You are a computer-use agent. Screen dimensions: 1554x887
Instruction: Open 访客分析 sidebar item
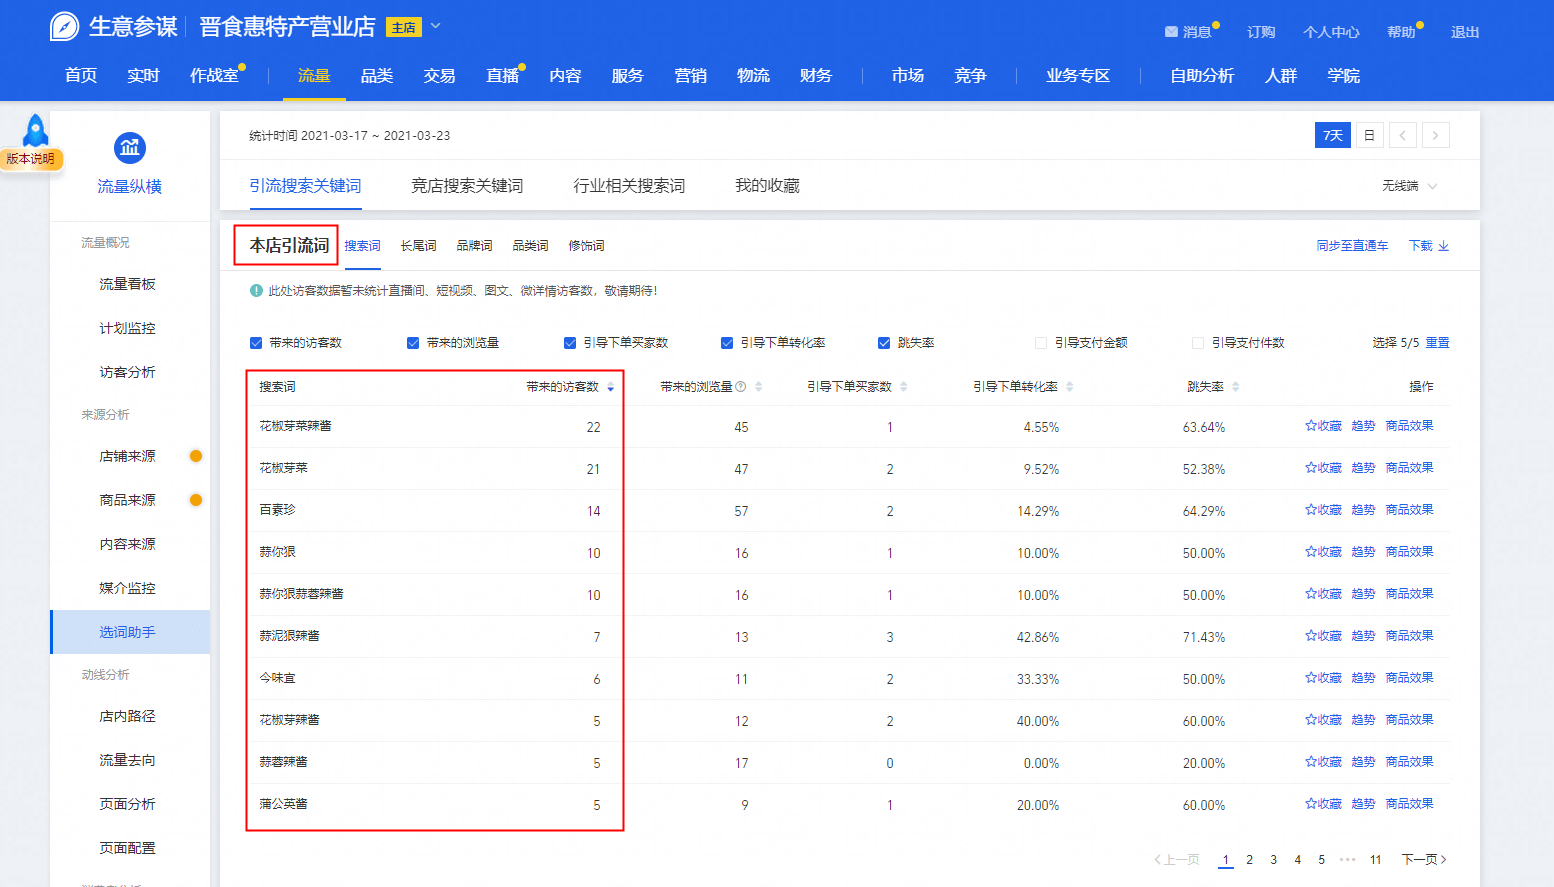tap(127, 372)
